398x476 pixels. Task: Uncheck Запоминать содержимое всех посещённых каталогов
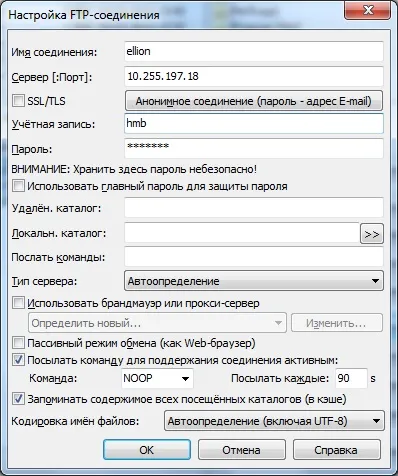pos(18,399)
